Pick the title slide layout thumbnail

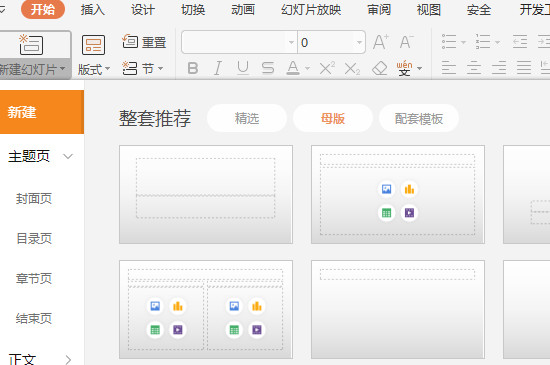click(206, 194)
